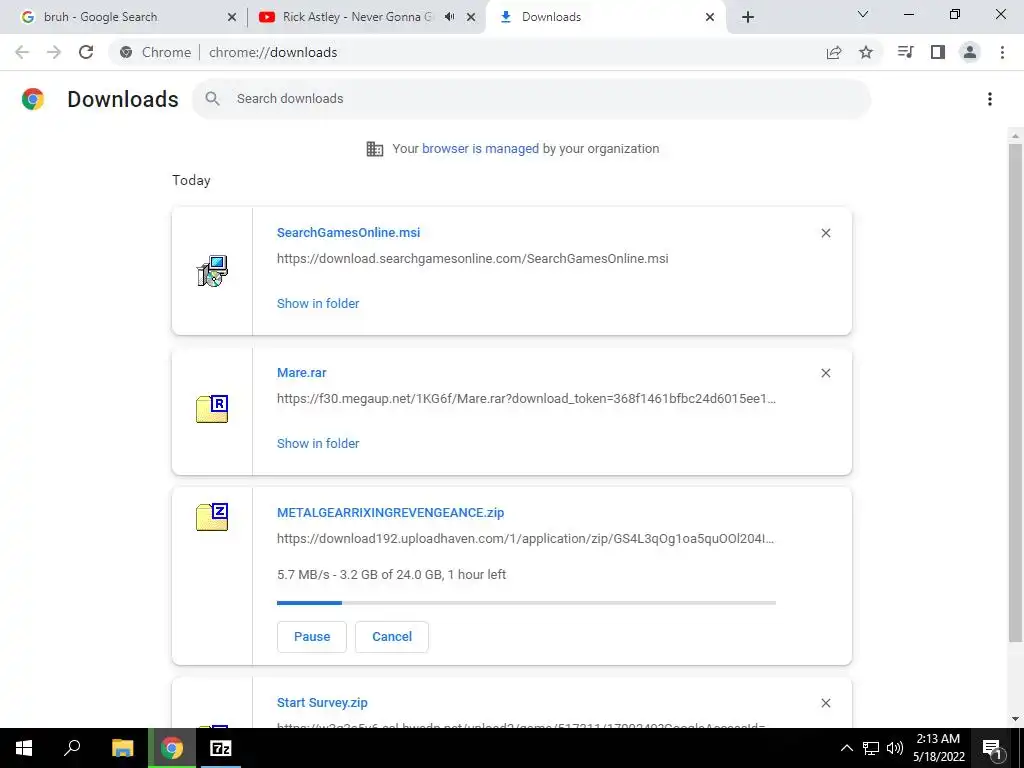Click the browser is managed link
Screen dimensions: 1024x768
tap(480, 148)
